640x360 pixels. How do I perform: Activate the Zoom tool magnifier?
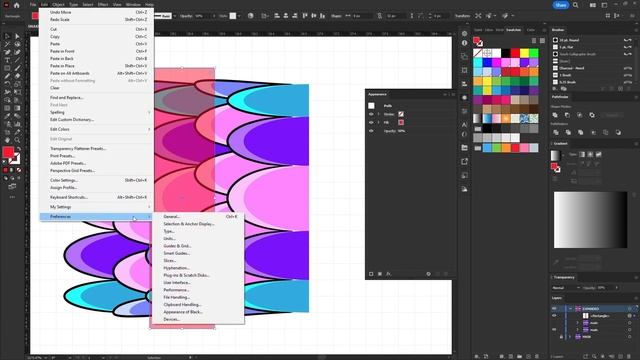17,140
